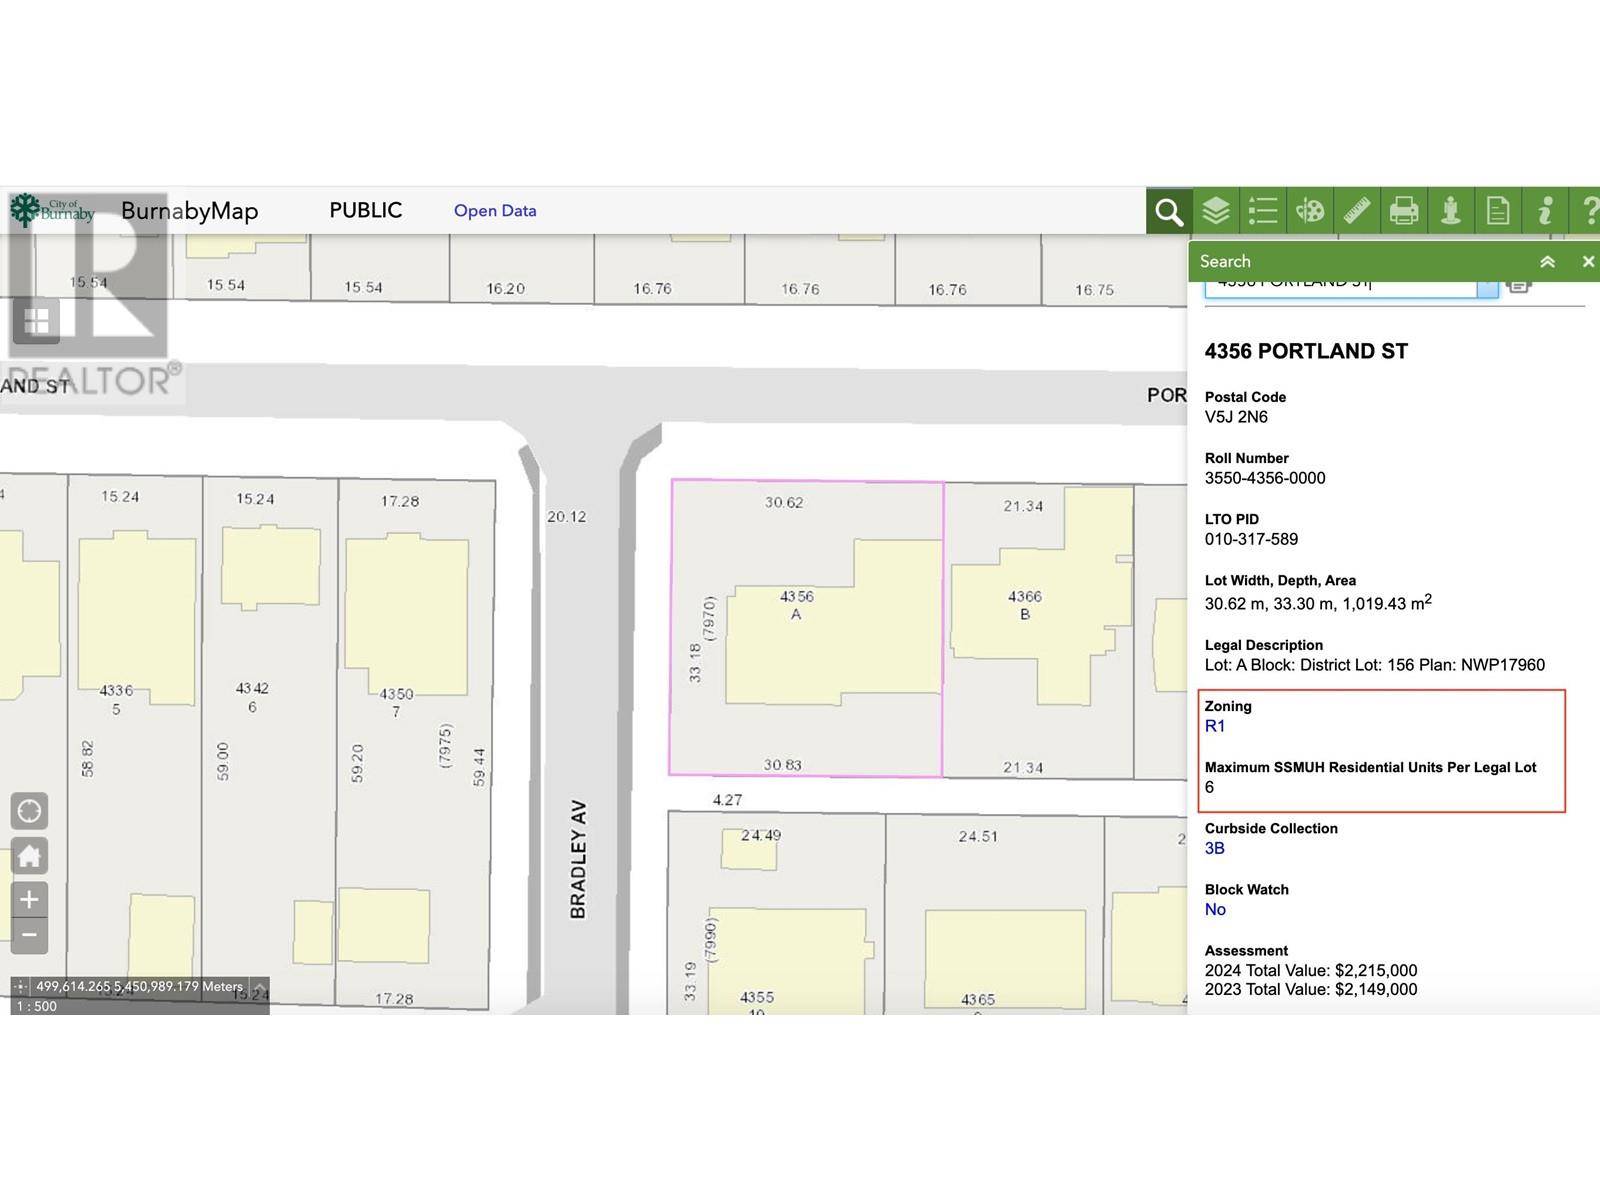Click roll number 3550-4356-0000
Image resolution: width=1600 pixels, height=1200 pixels.
point(1265,479)
